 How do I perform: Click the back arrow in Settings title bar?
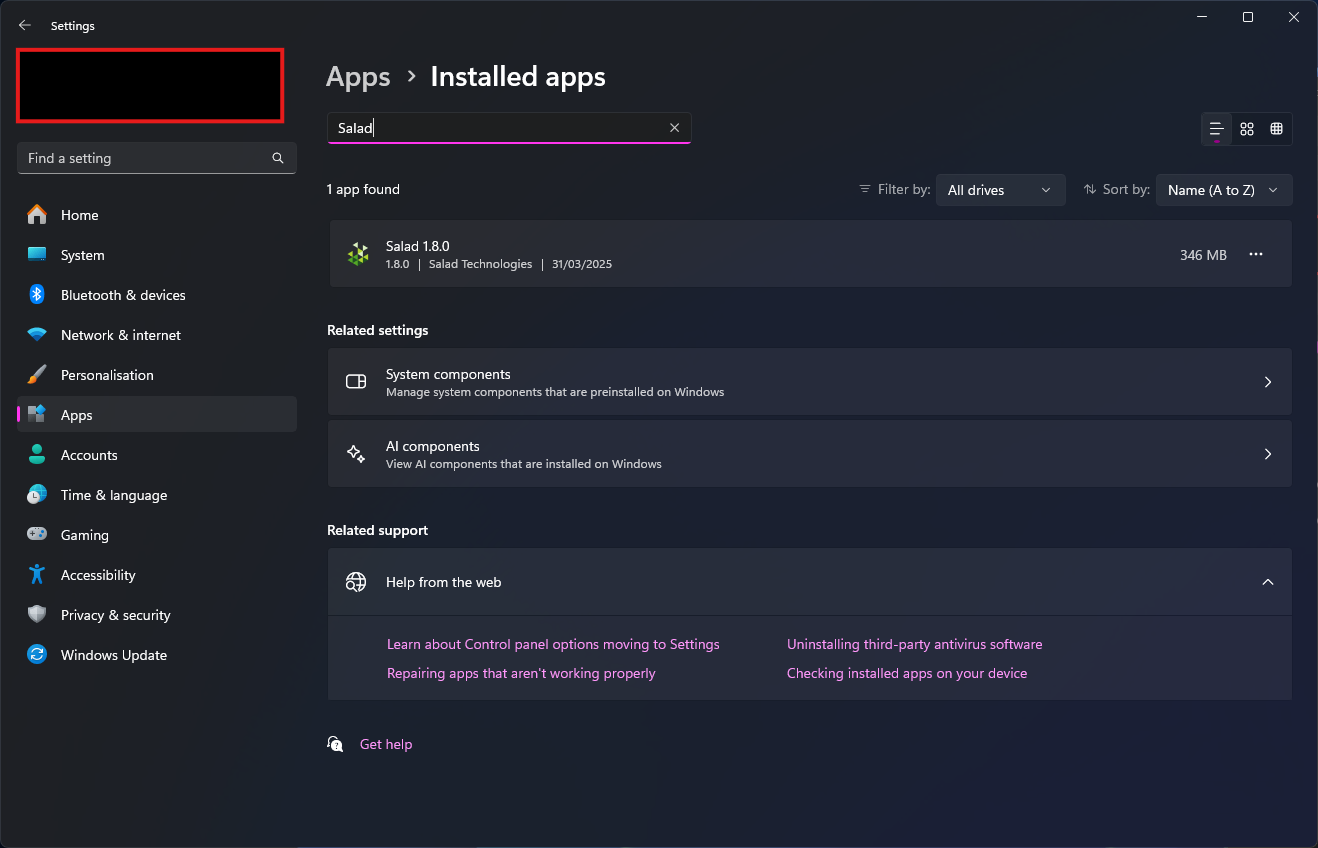[x=25, y=25]
